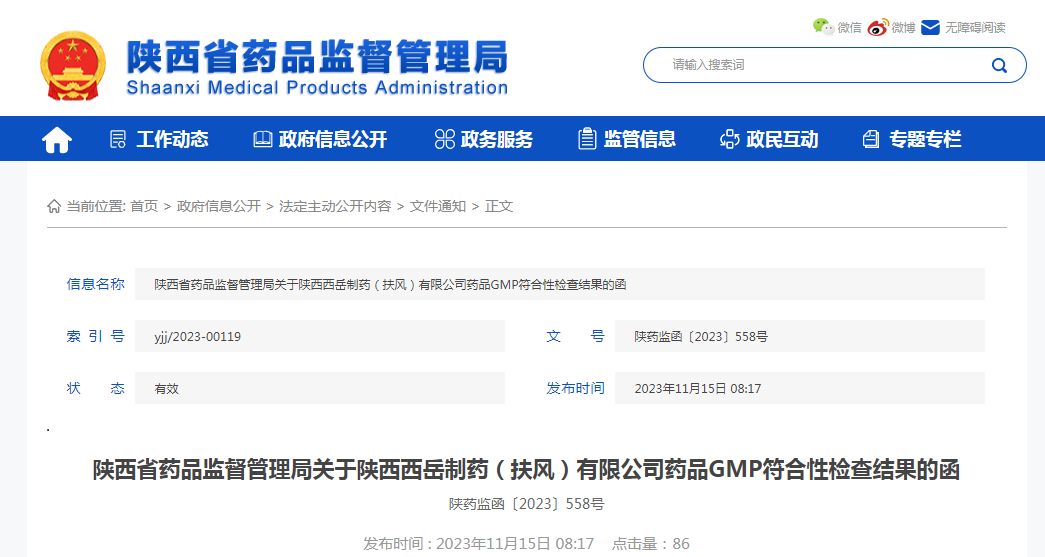This screenshot has width=1045, height=557.
Task: Click the 索引号 label
Action: [95, 336]
